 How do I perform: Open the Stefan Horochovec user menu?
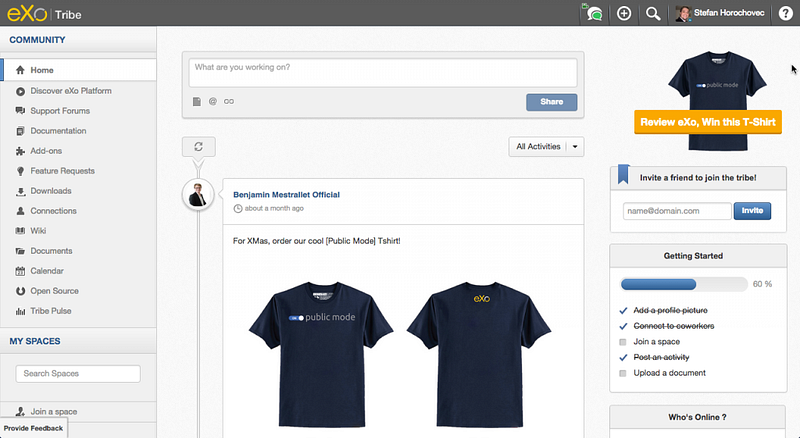coord(720,13)
